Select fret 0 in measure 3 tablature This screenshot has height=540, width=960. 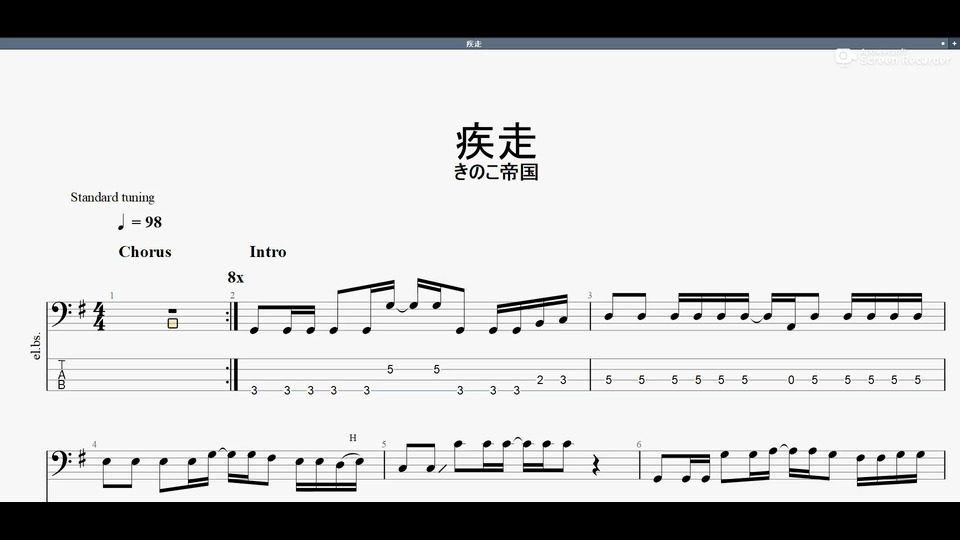[791, 380]
